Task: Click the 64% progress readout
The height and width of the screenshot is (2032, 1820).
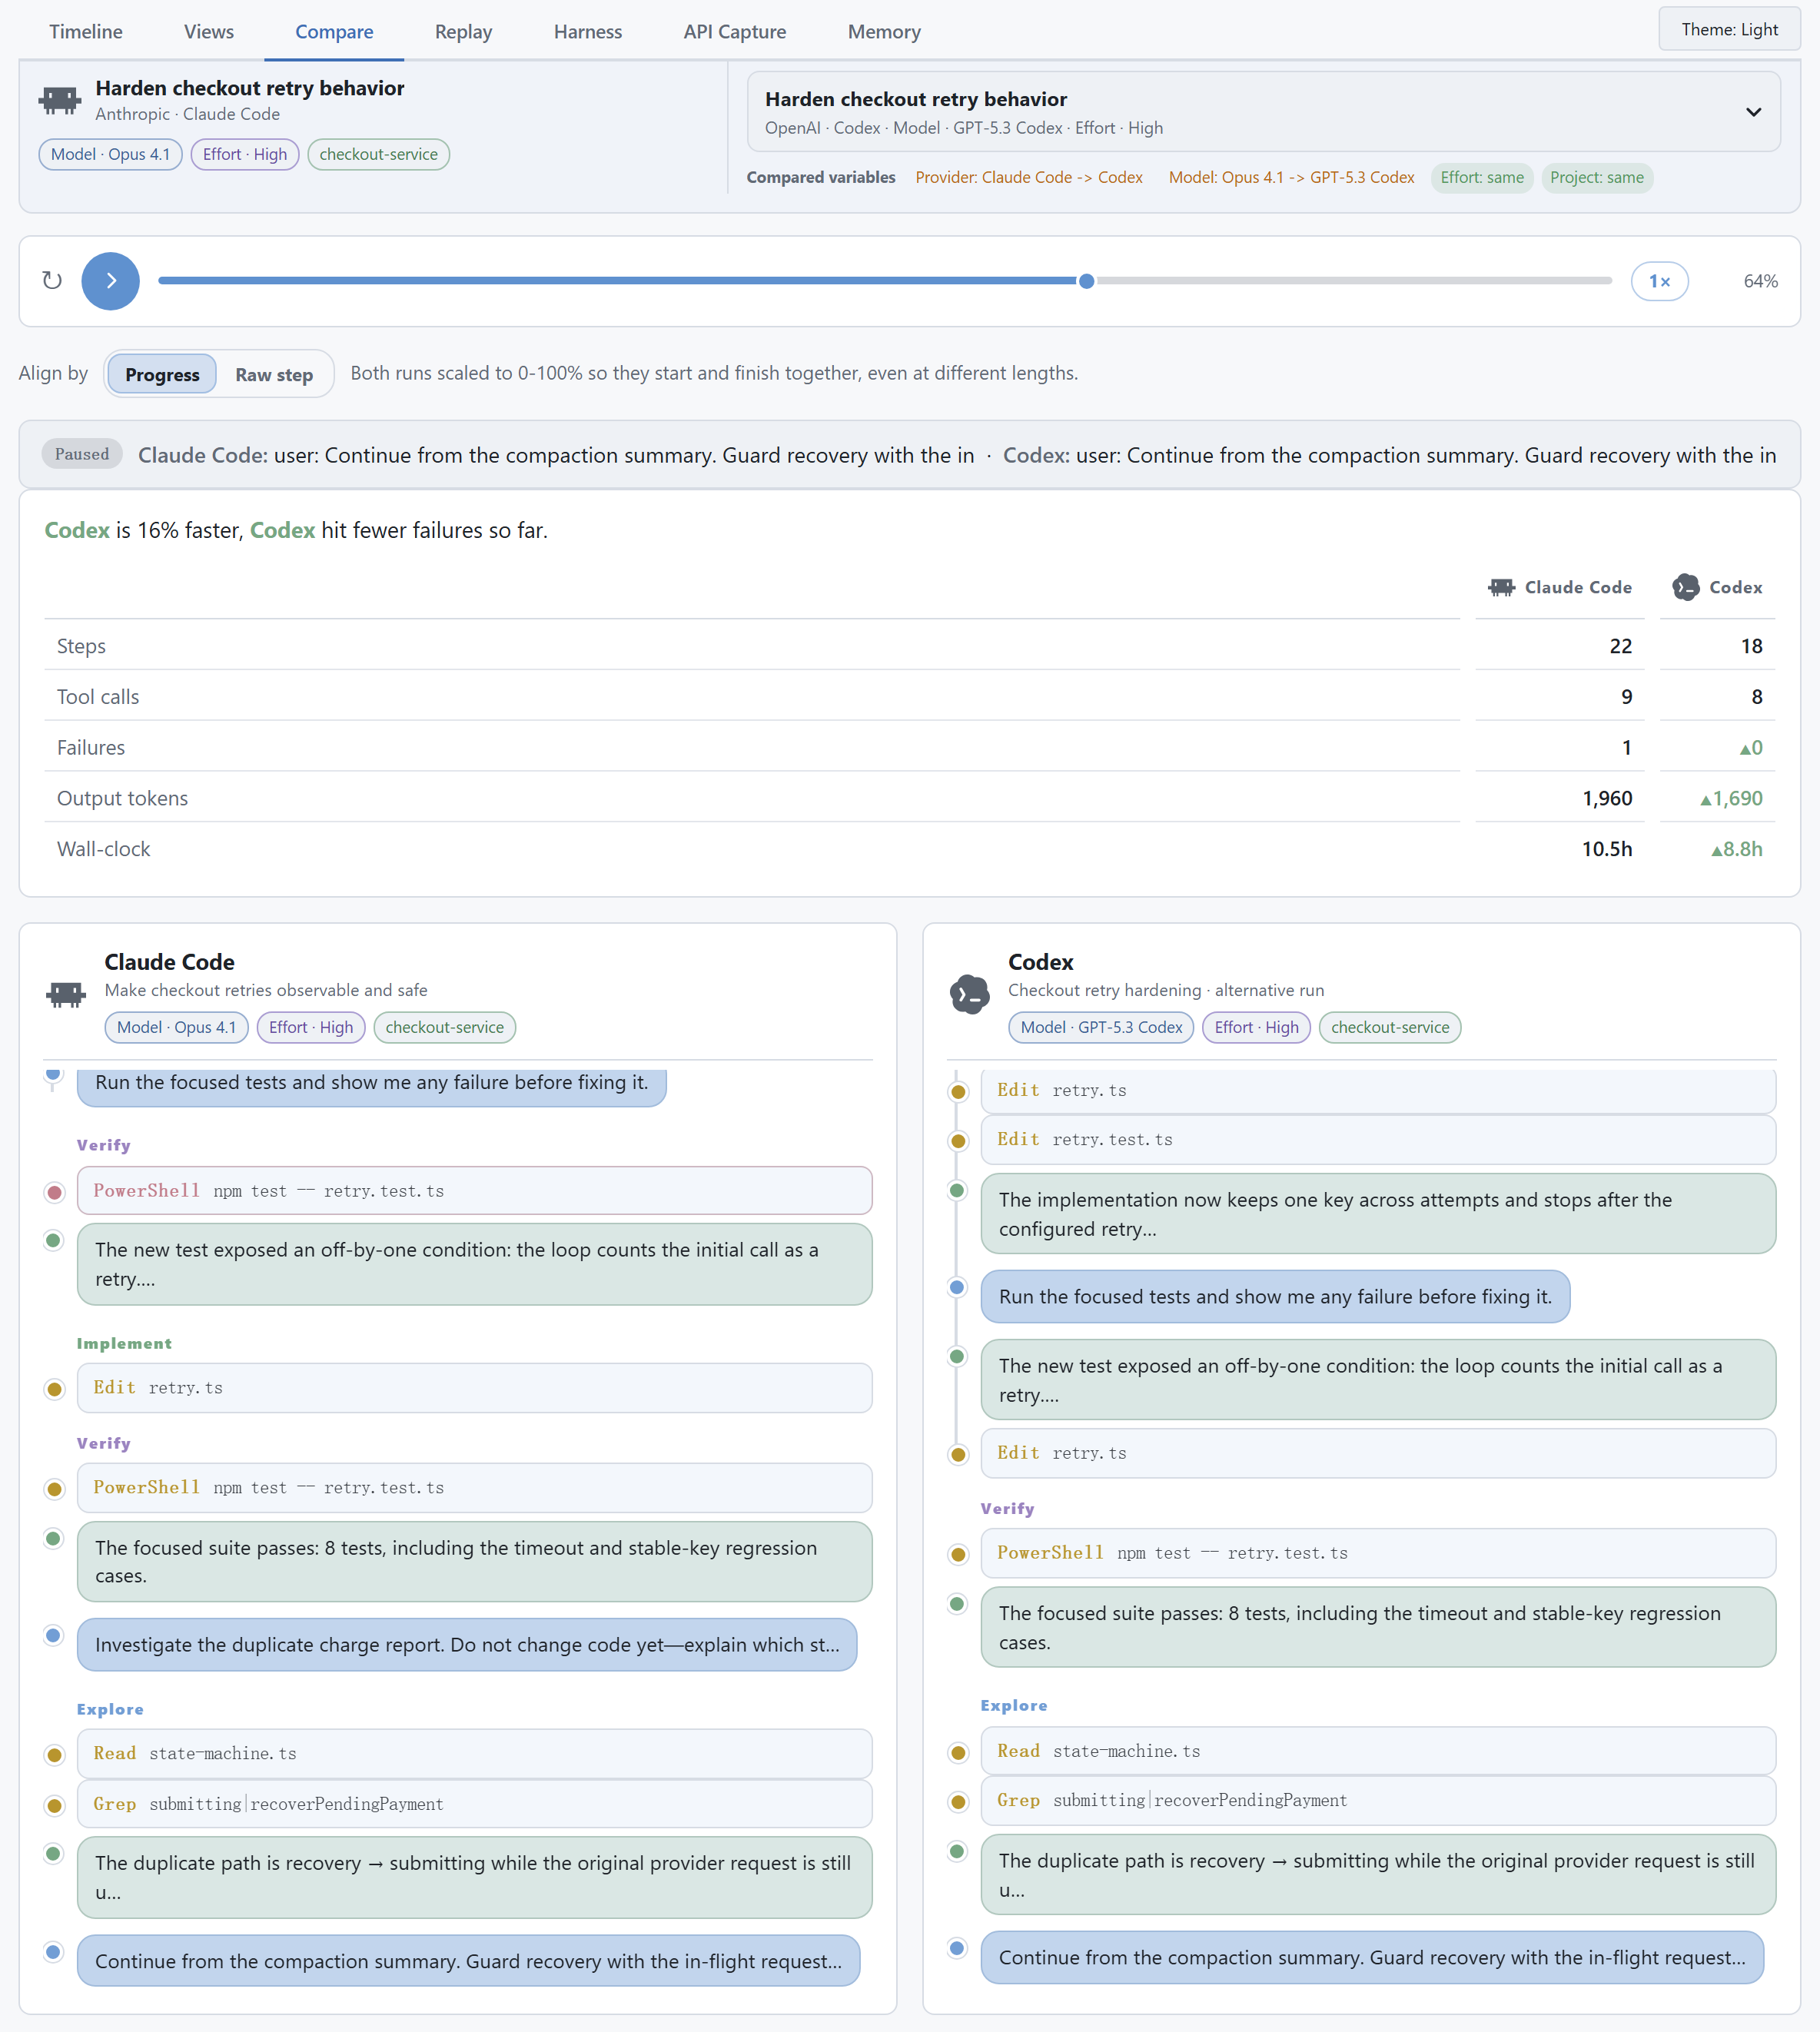Action: 1760,281
